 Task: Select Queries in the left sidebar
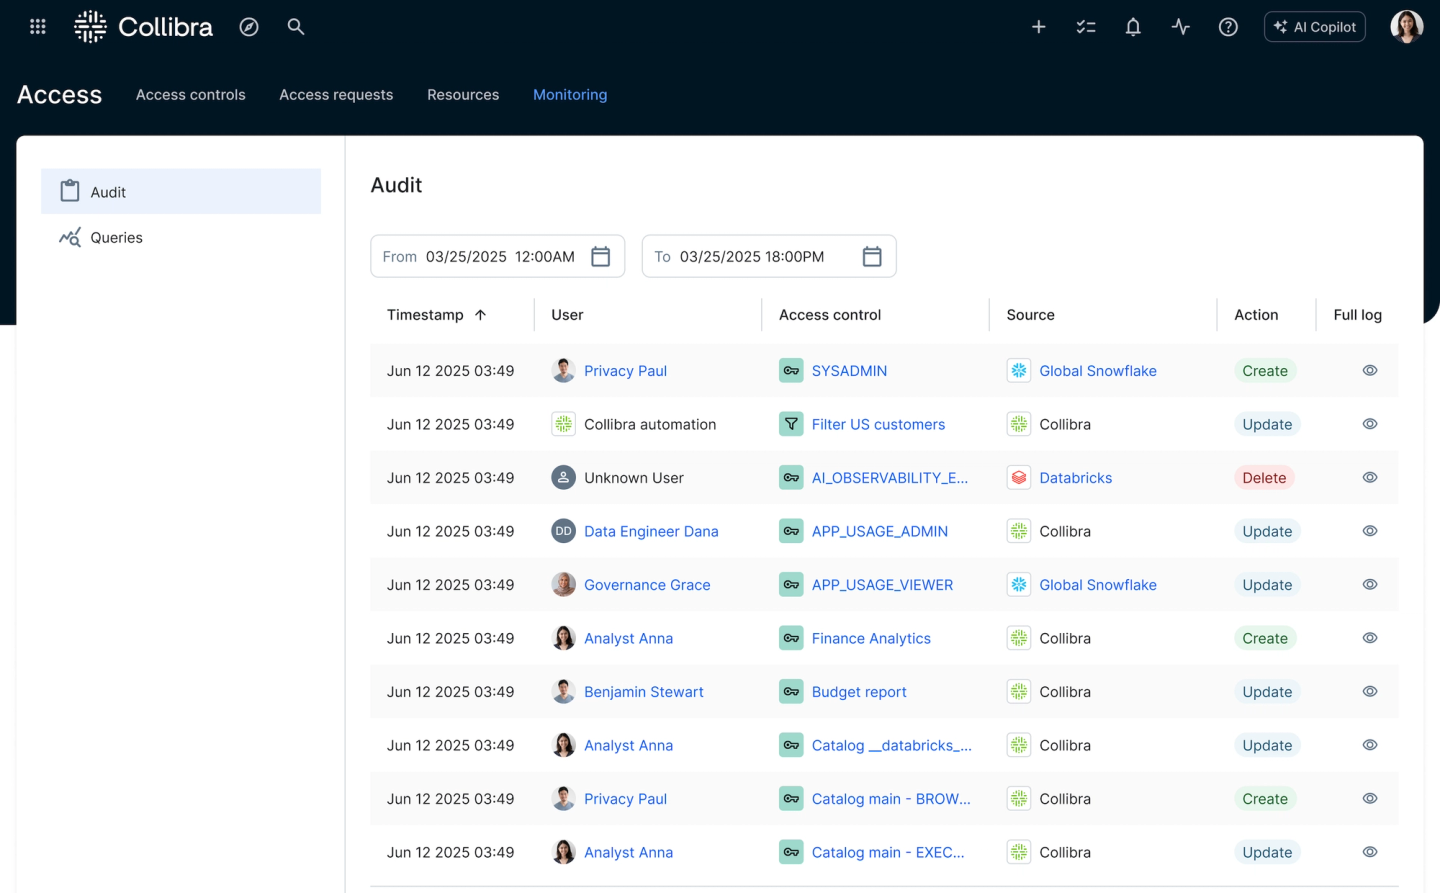(117, 238)
